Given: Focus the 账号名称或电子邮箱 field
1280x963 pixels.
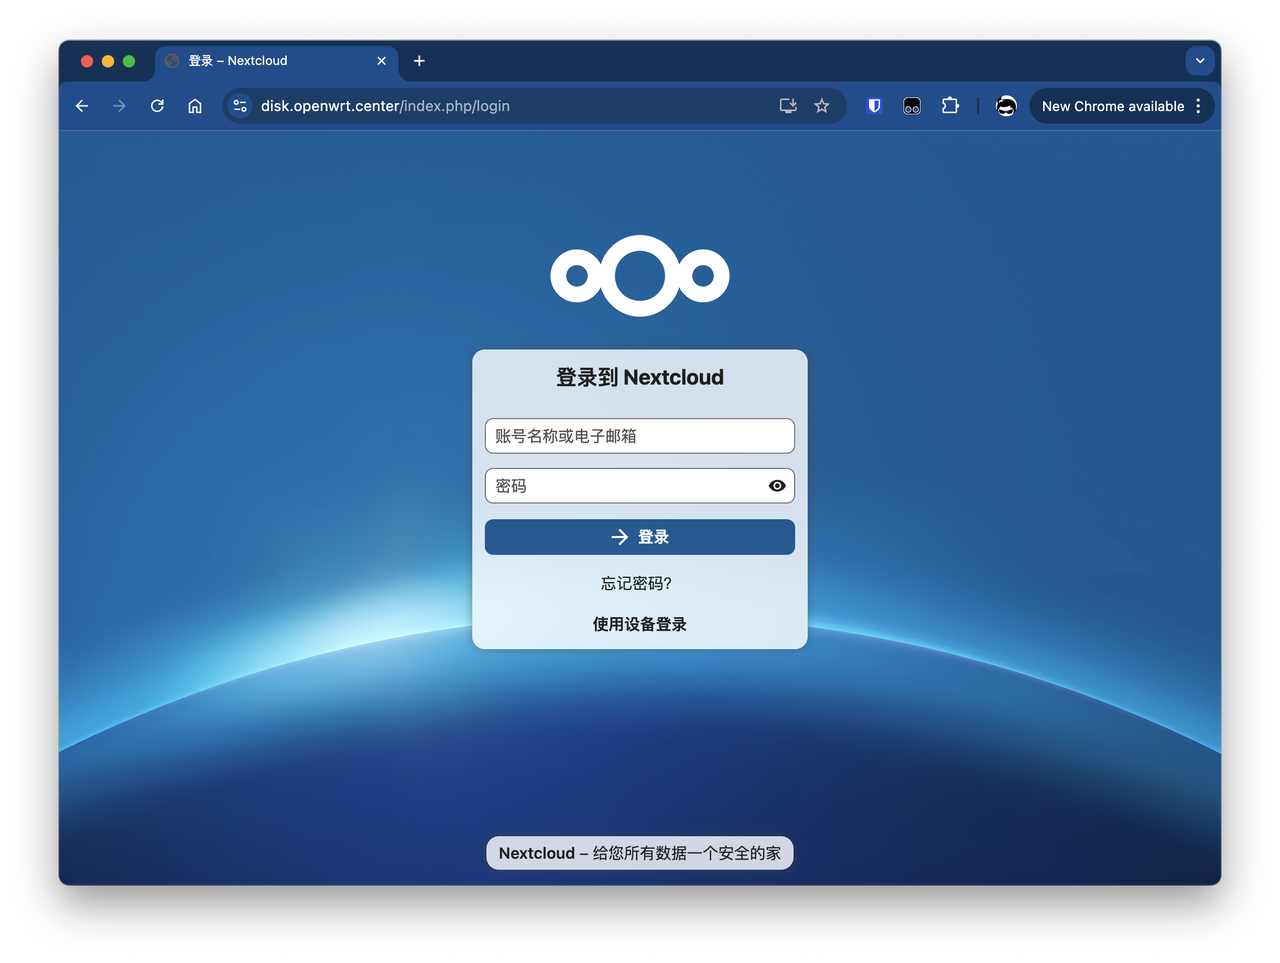Looking at the screenshot, I should [640, 436].
